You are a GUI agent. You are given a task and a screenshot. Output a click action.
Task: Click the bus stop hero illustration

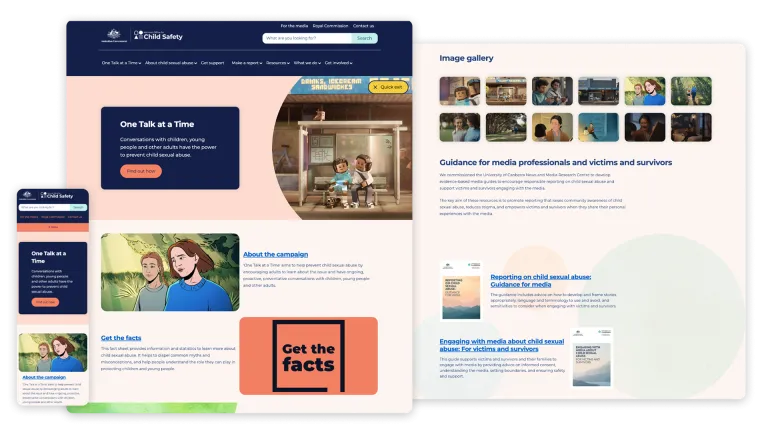(343, 148)
